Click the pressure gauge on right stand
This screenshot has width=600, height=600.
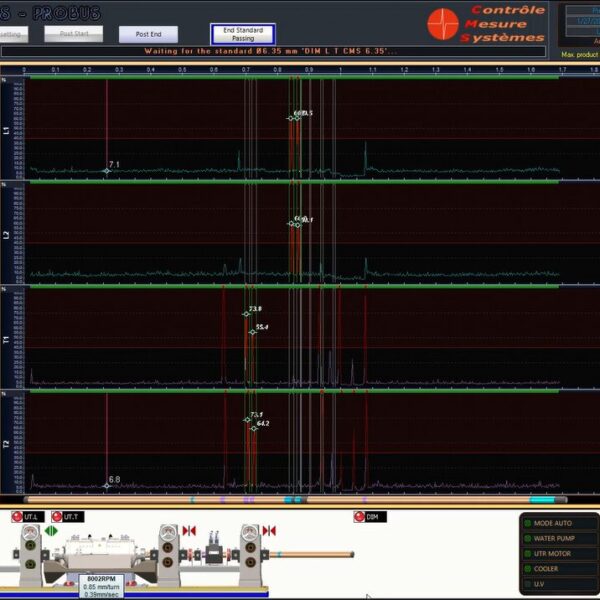point(250,531)
